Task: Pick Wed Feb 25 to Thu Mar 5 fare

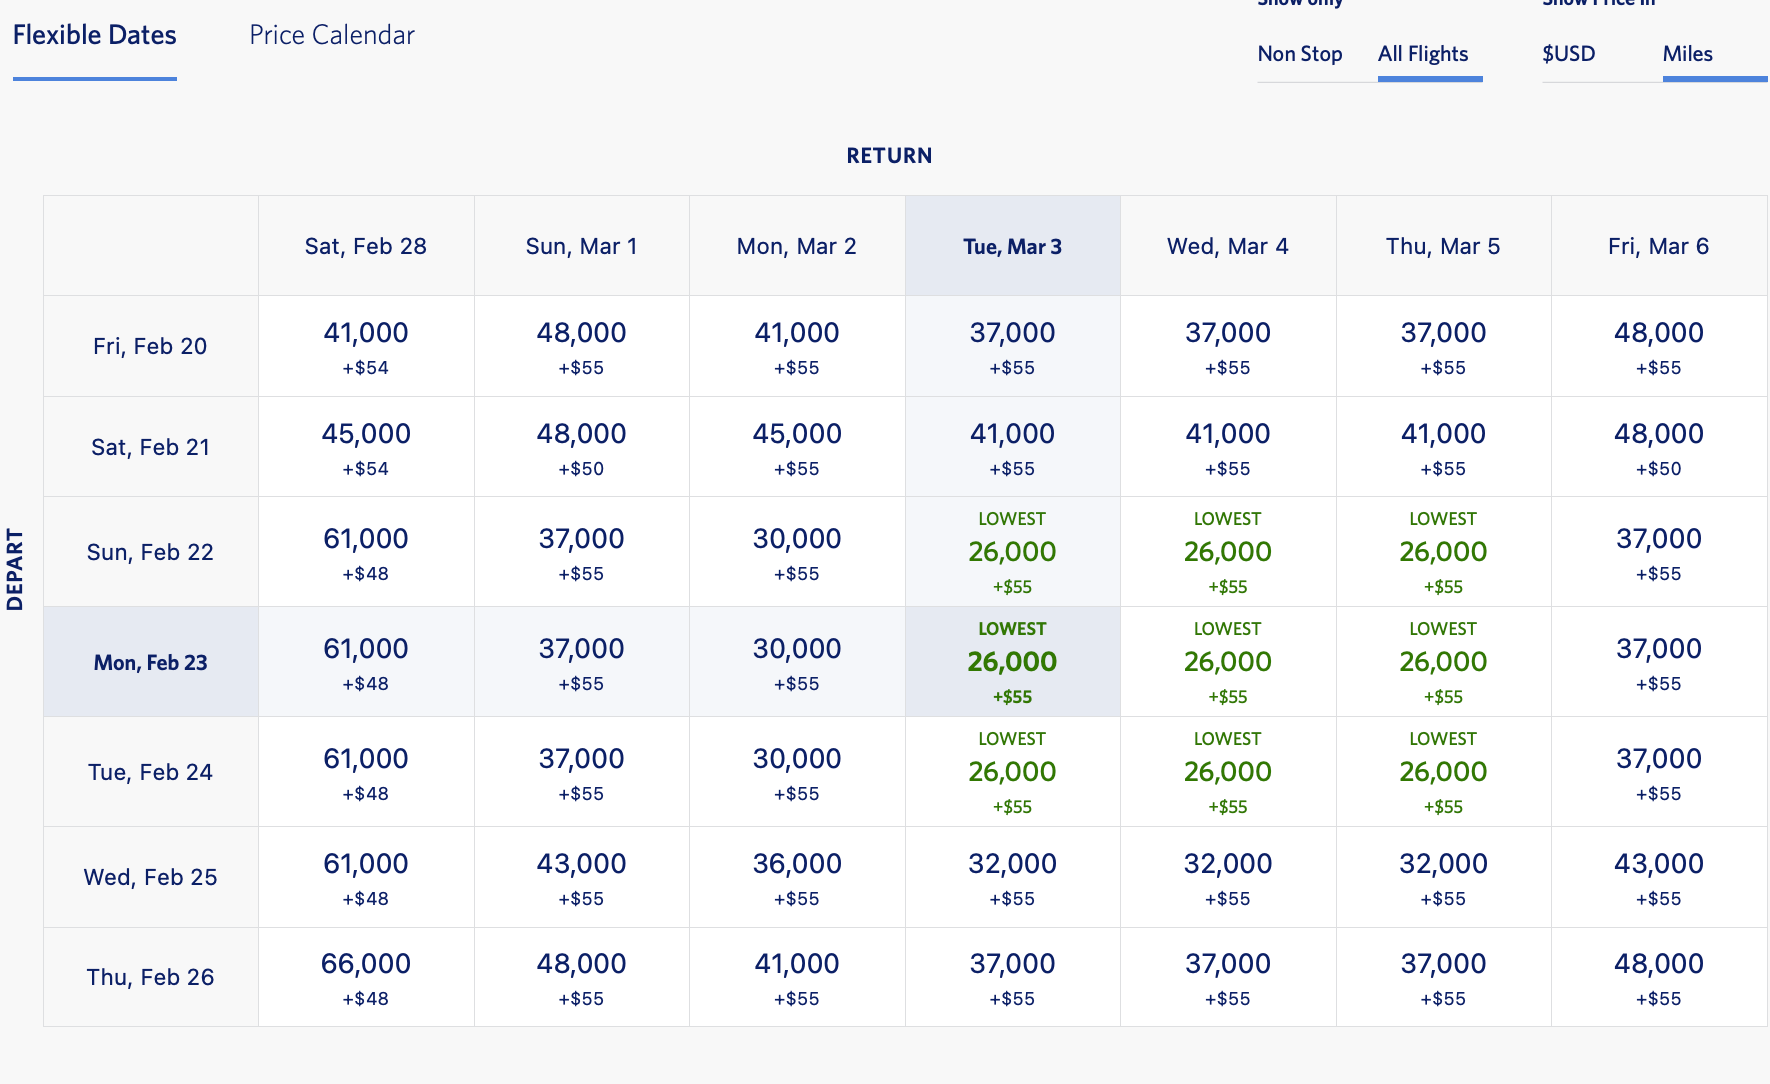Action: (1443, 877)
